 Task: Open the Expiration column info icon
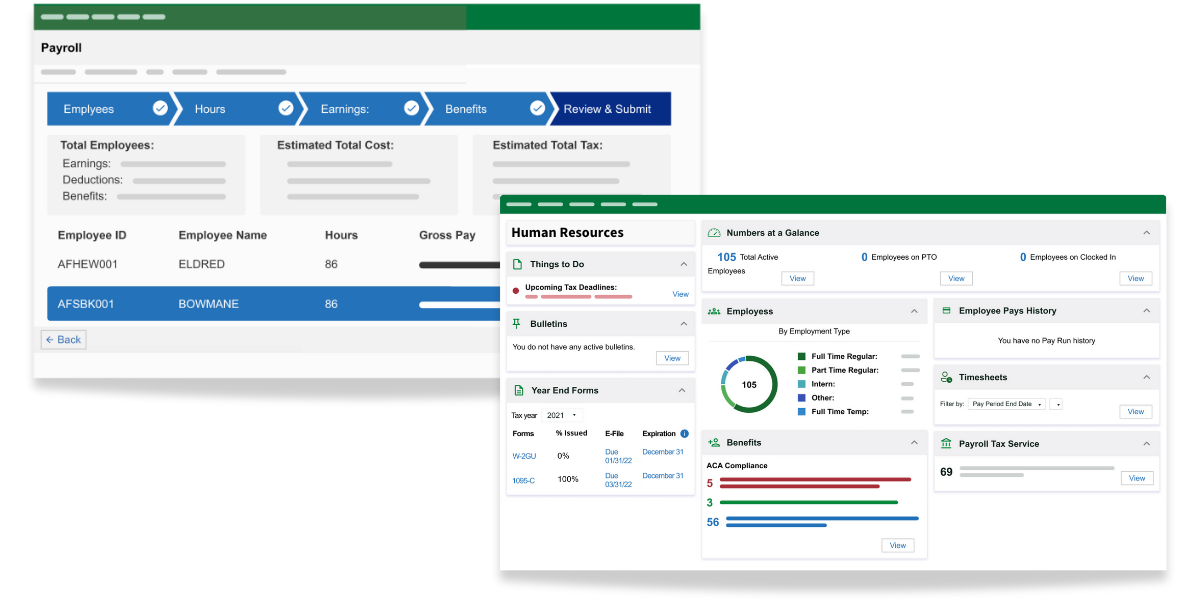[x=684, y=433]
